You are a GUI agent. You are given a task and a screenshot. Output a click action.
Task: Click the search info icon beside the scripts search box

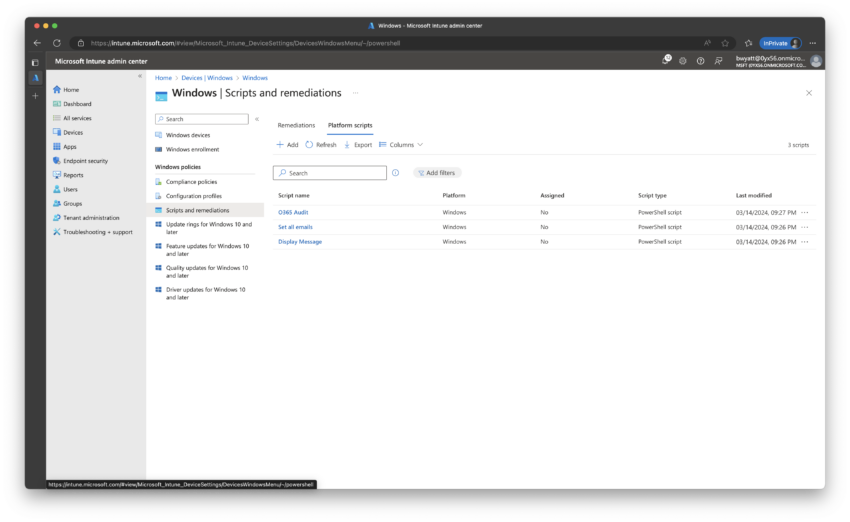click(395, 172)
